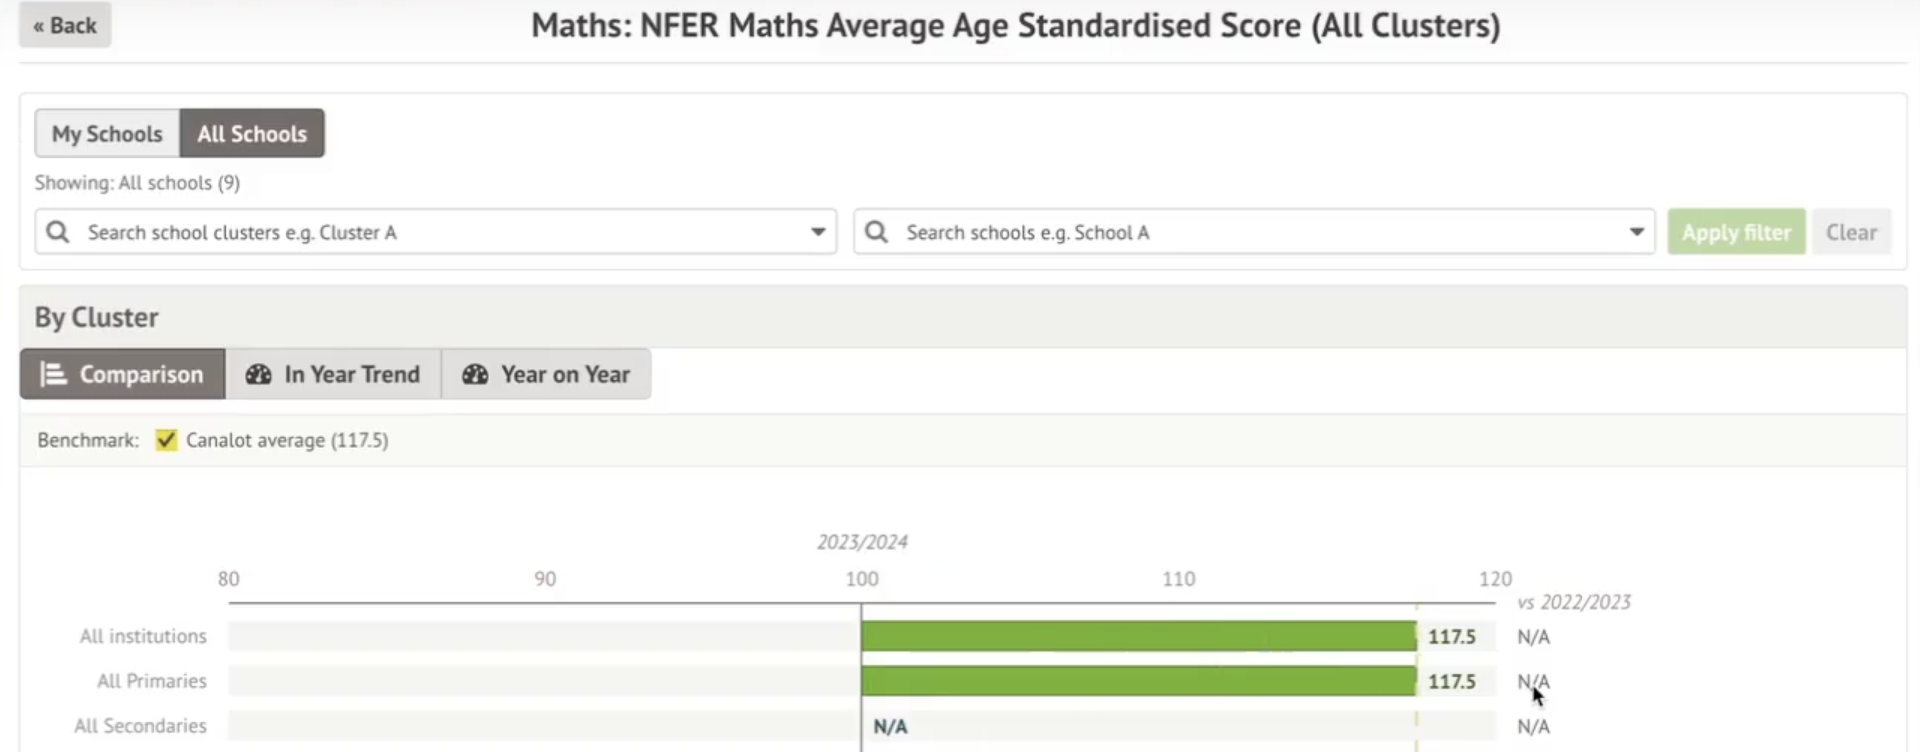Expand the school clusters dropdown arrow
This screenshot has width=1920, height=752.
[817, 232]
